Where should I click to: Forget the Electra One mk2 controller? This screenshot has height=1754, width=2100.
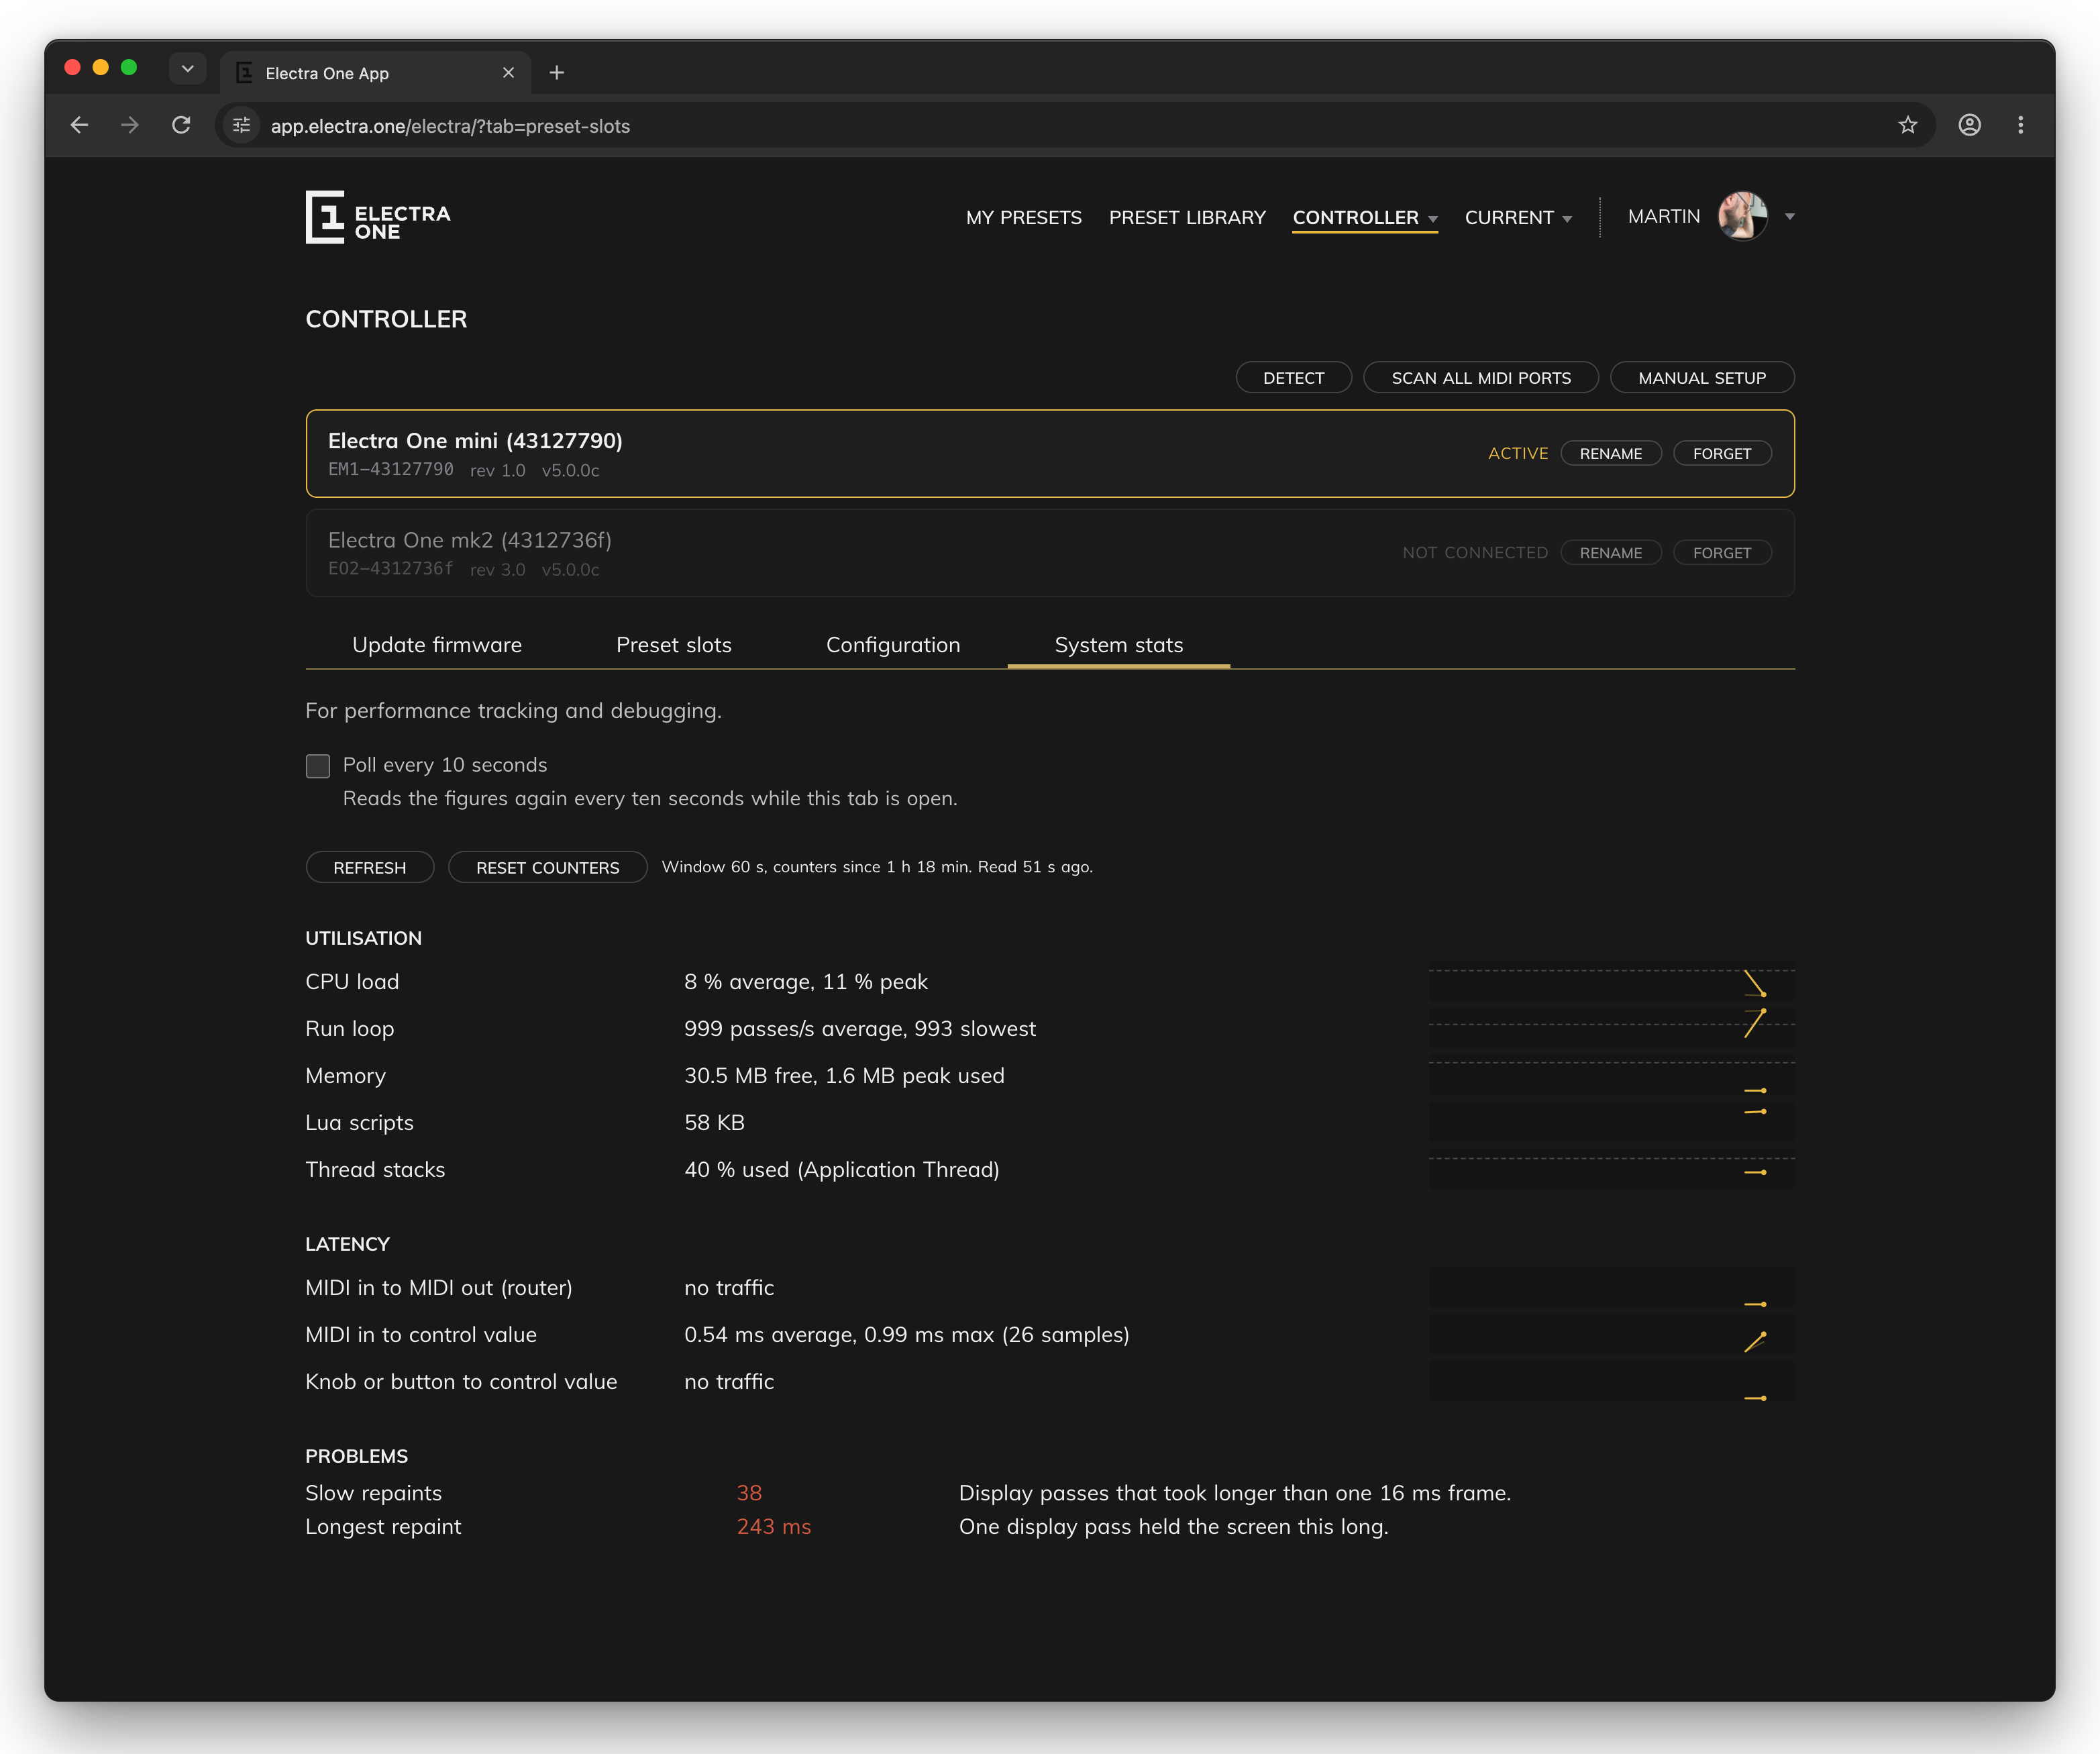pos(1722,553)
